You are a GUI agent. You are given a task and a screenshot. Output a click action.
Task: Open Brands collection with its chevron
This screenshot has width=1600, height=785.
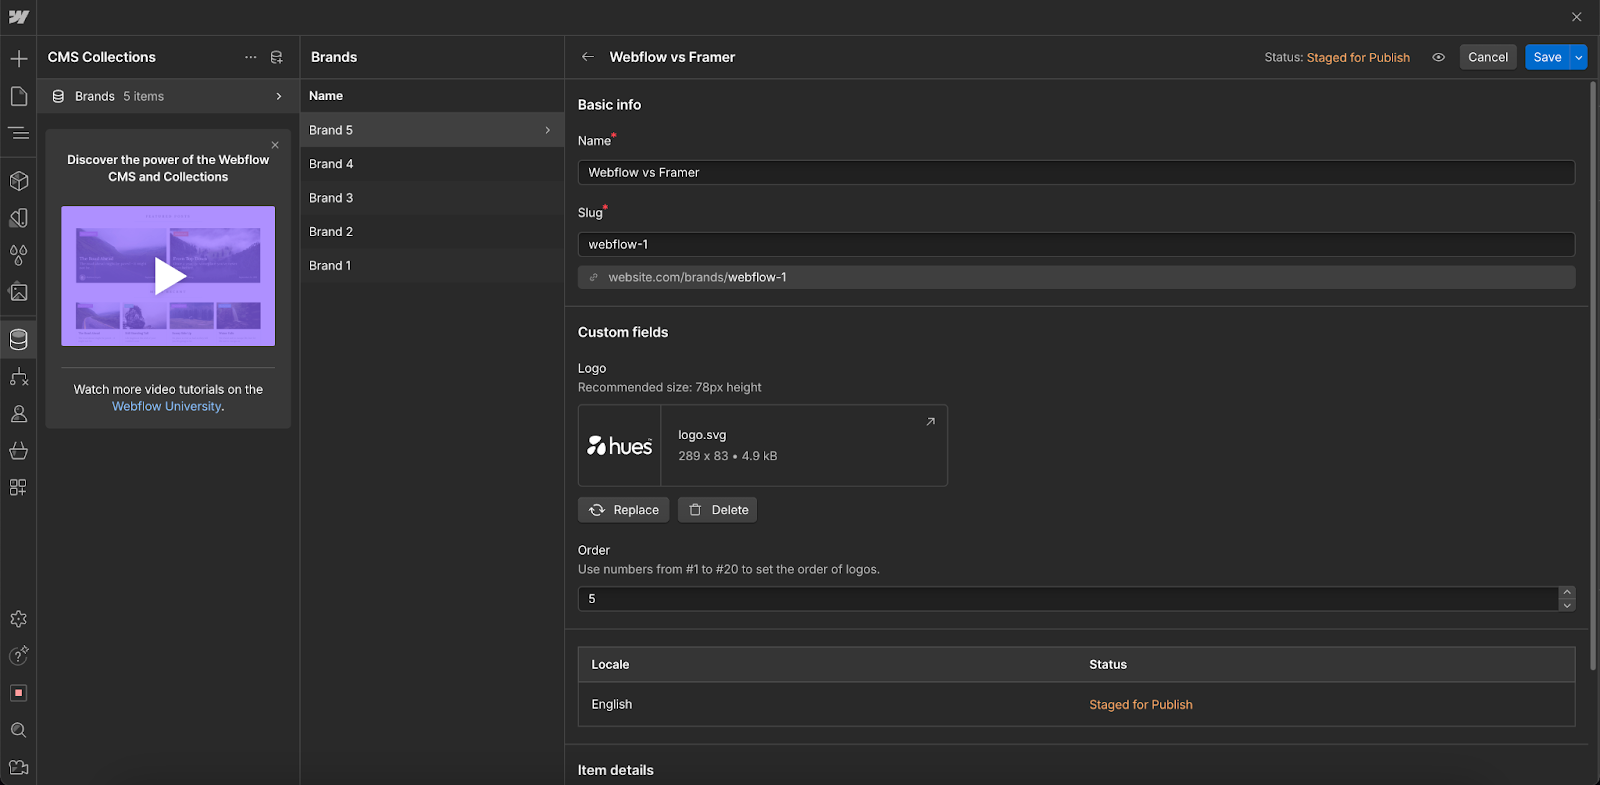(x=279, y=96)
